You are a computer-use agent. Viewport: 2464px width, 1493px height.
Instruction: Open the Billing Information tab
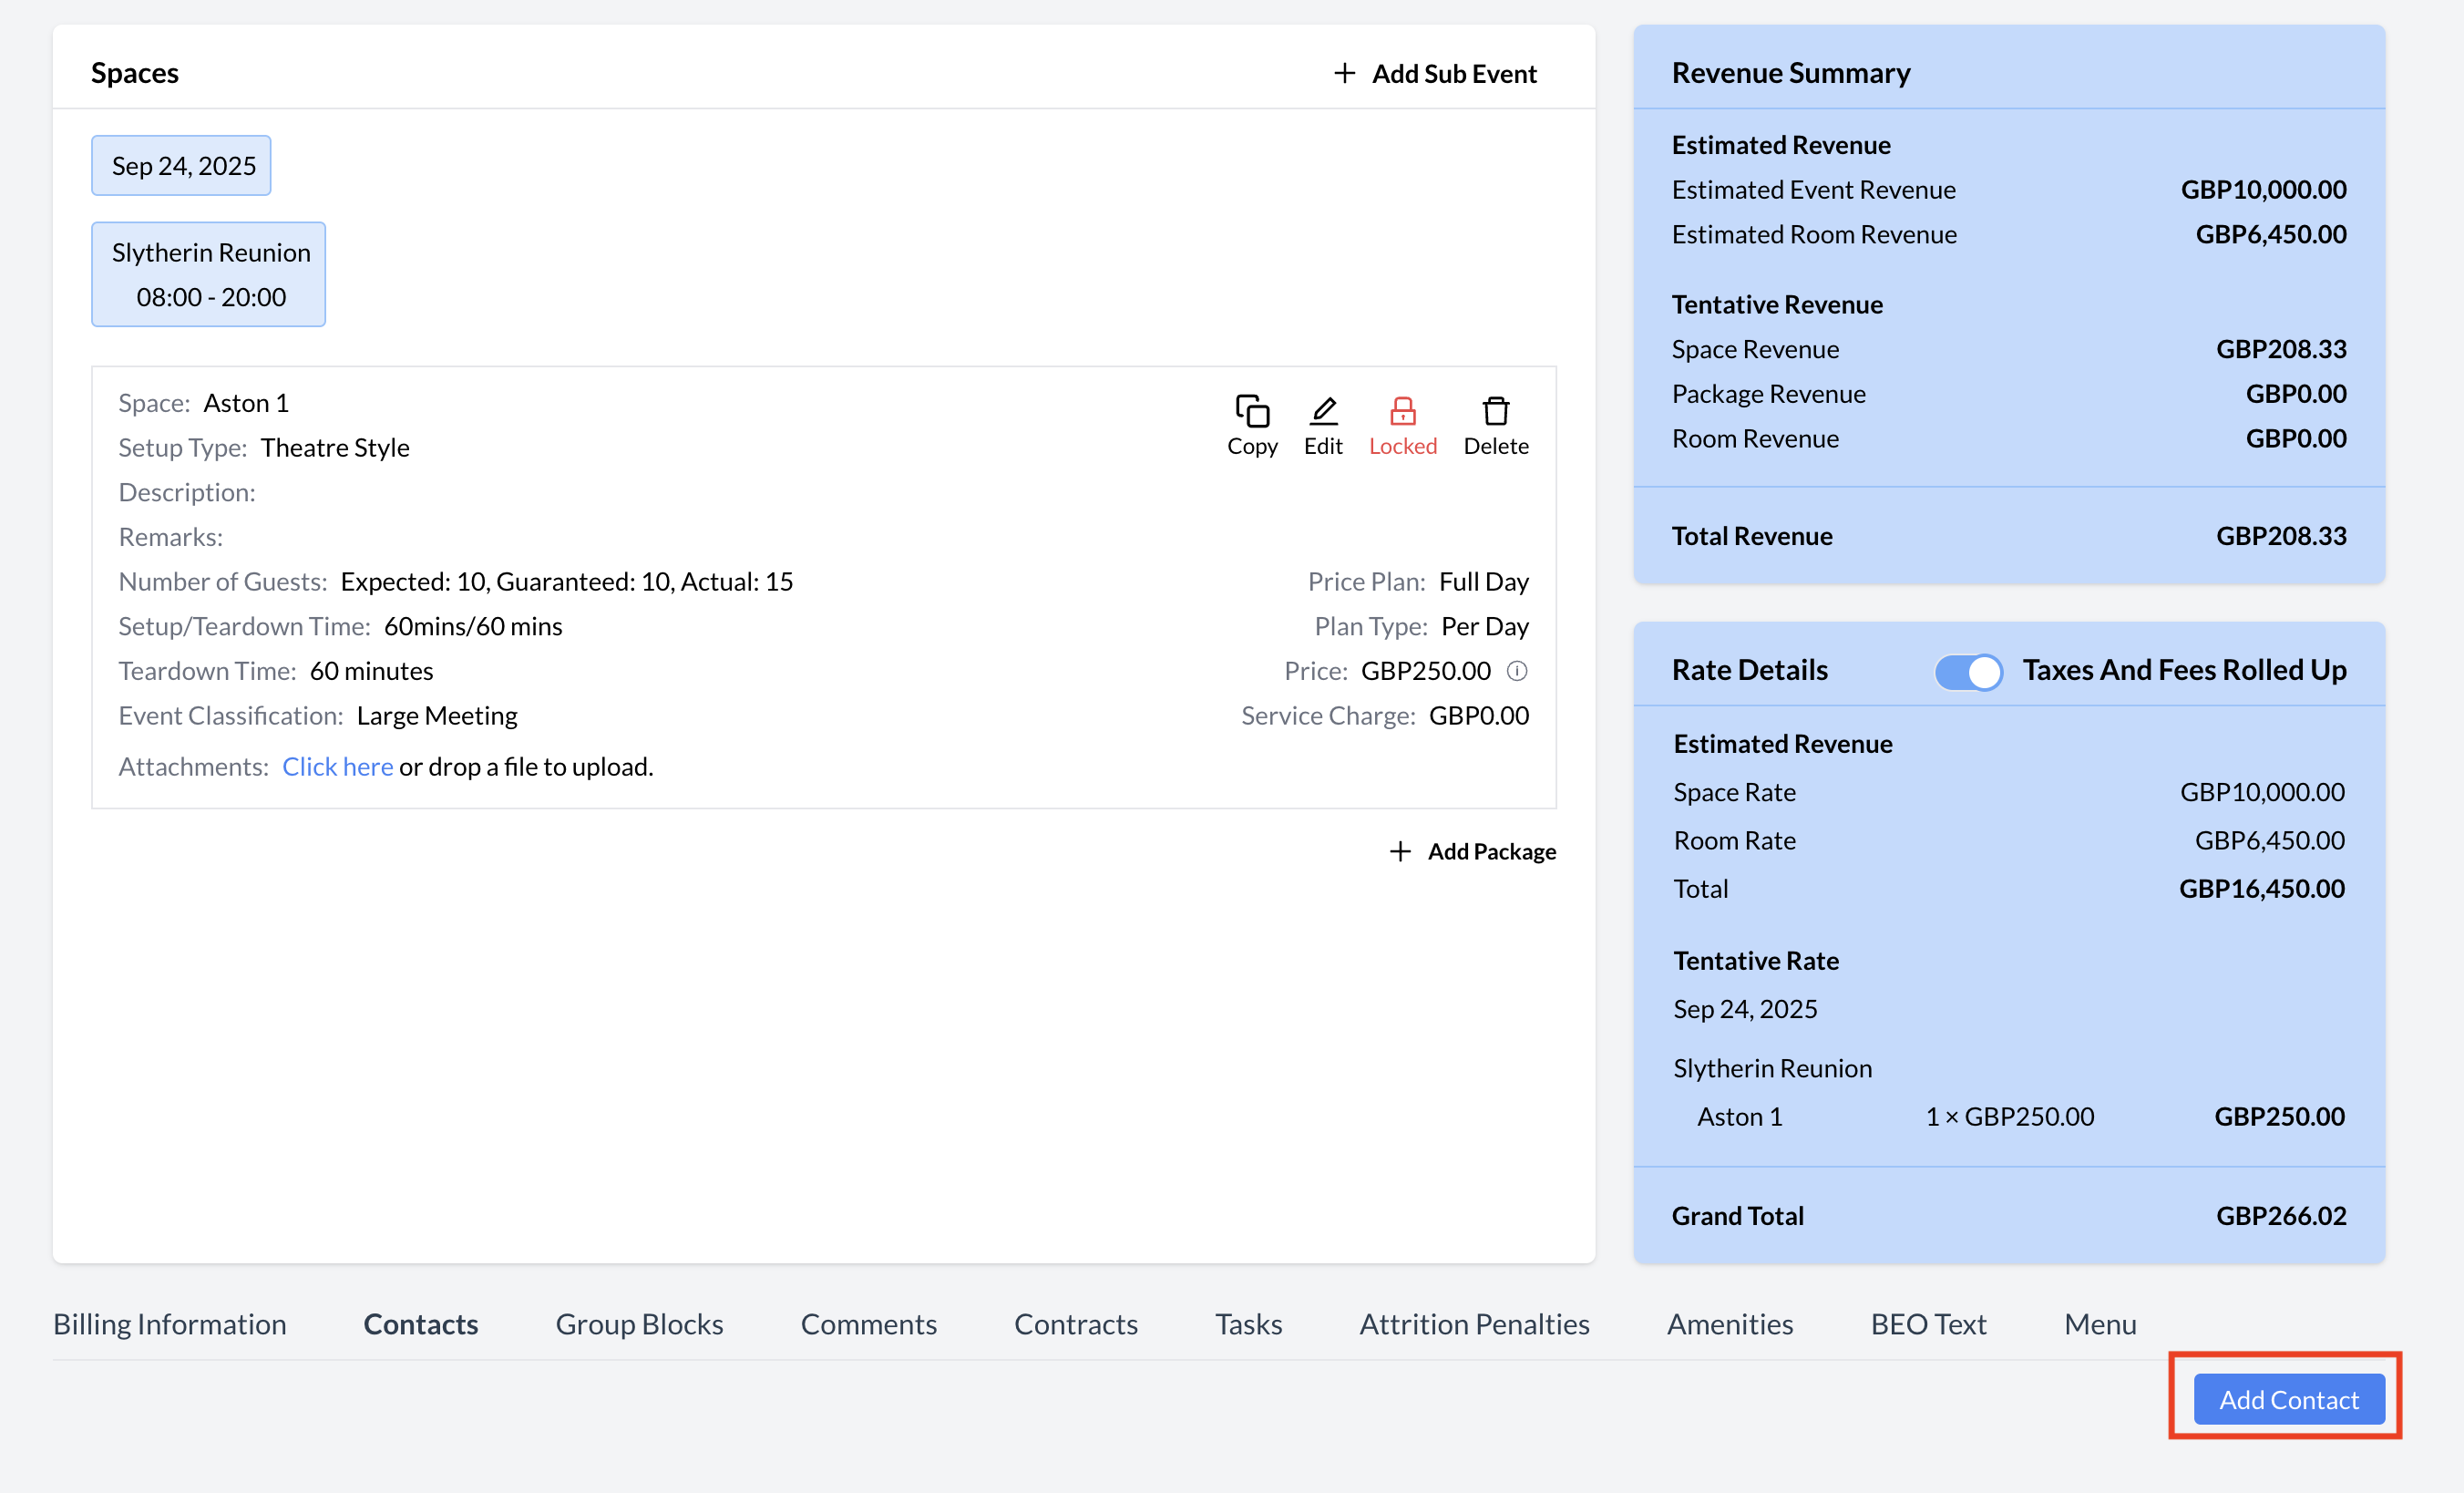tap(170, 1324)
